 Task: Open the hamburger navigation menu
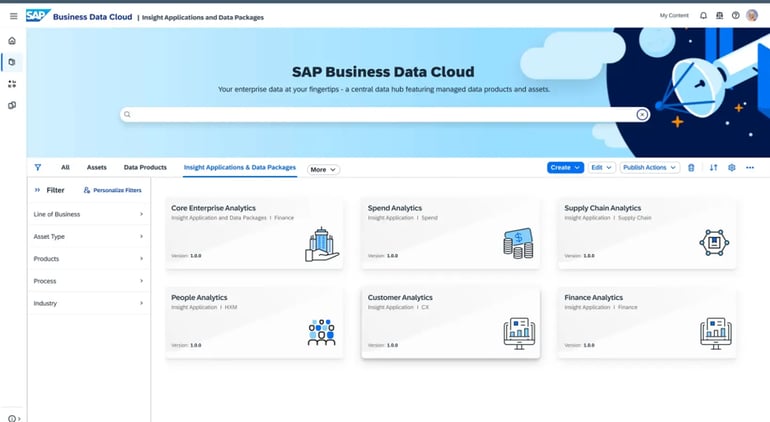(14, 16)
